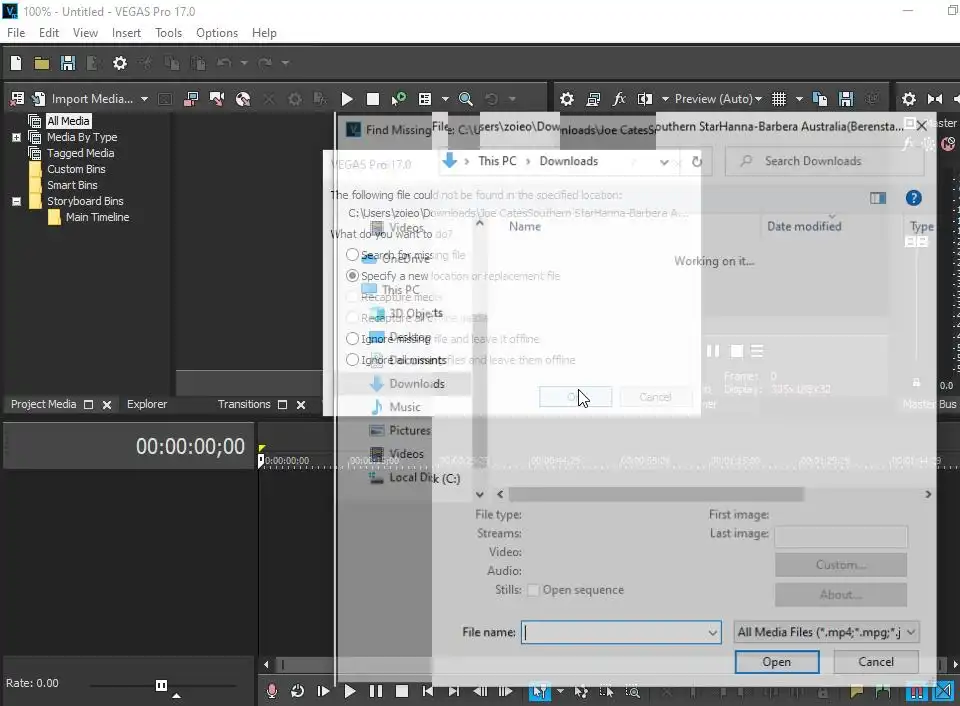The width and height of the screenshot is (960, 706).
Task: Click Play From Start in transport bar
Action: coord(323,691)
